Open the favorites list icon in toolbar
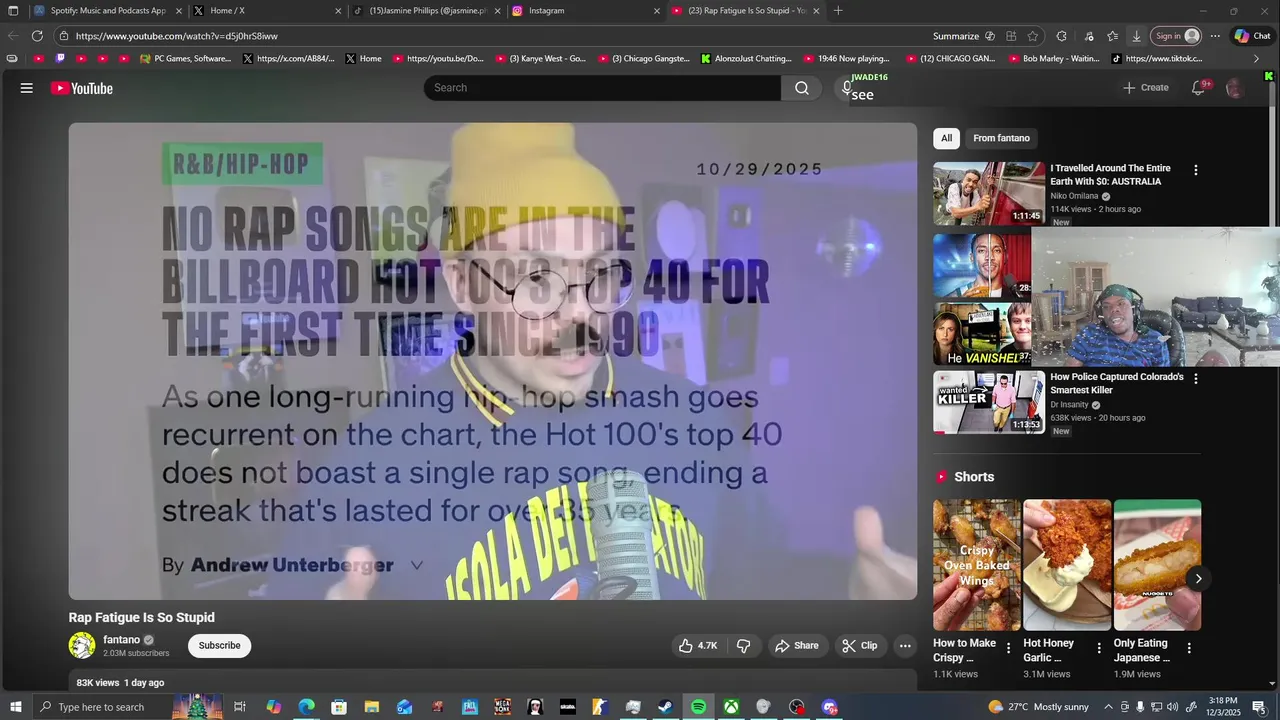1280x720 pixels. click(x=1112, y=36)
